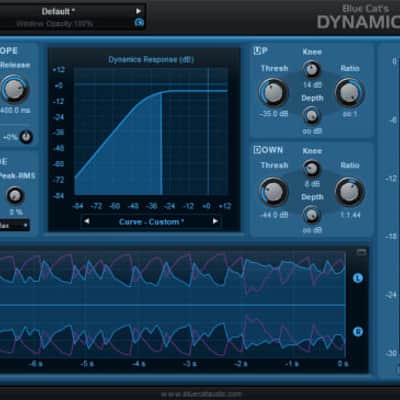Image resolution: width=400 pixels, height=400 pixels.
Task: Click the 400.0 ms release value
Action: (x=15, y=110)
